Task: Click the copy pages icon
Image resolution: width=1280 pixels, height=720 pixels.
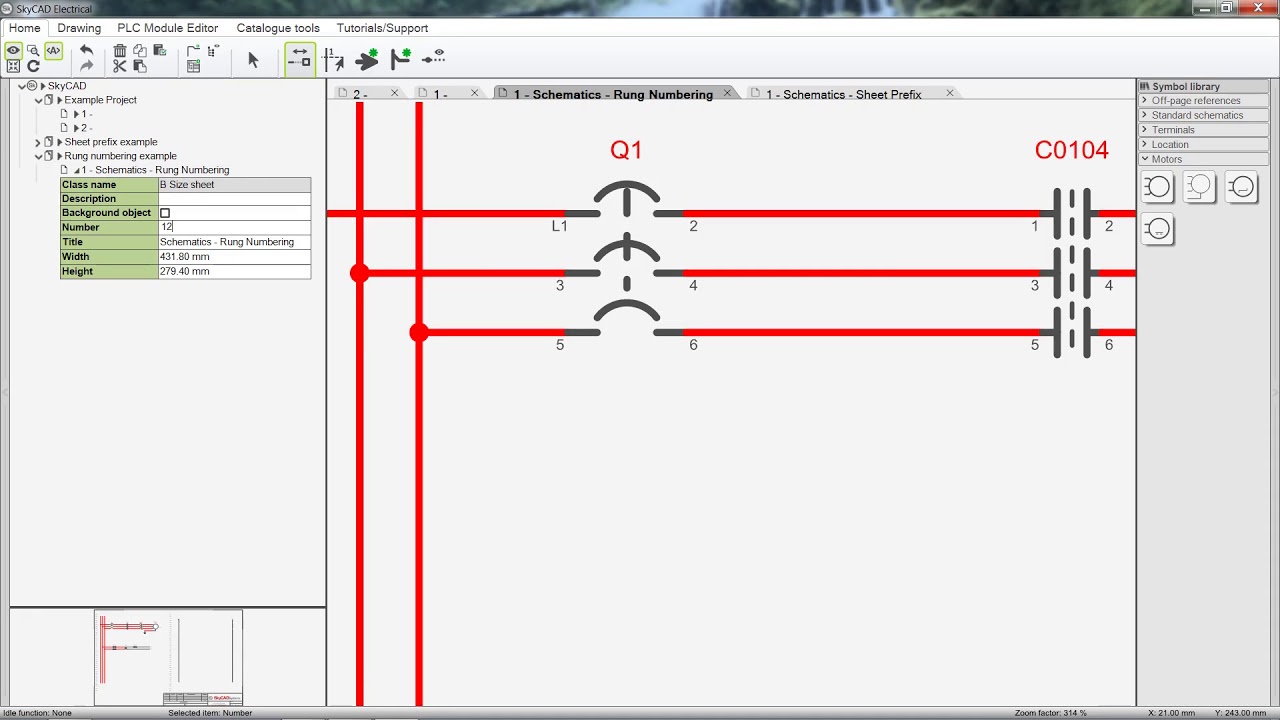Action: point(140,50)
